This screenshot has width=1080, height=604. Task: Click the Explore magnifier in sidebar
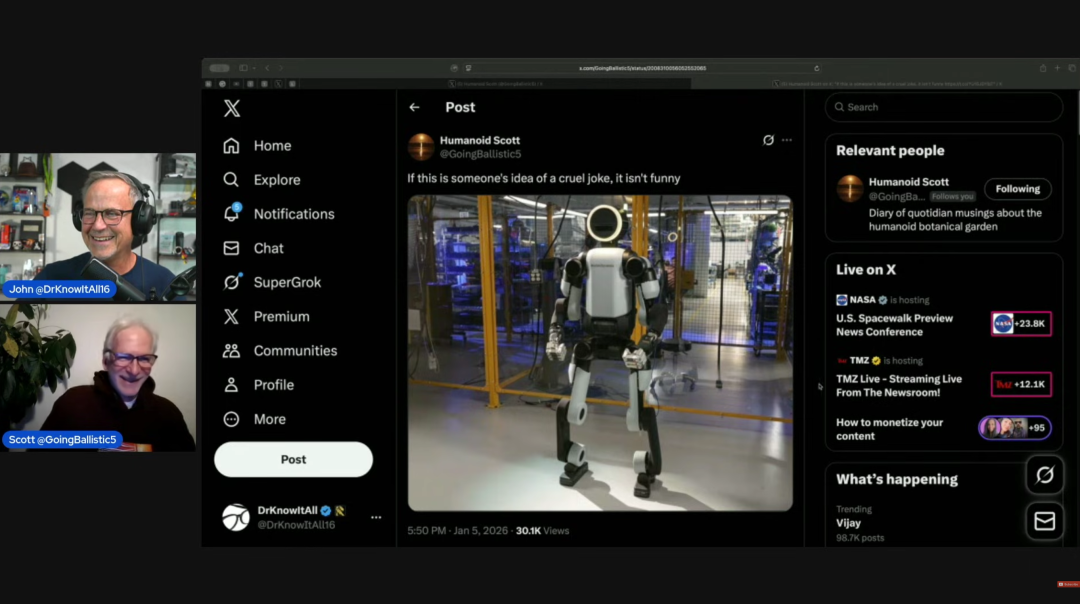click(232, 180)
